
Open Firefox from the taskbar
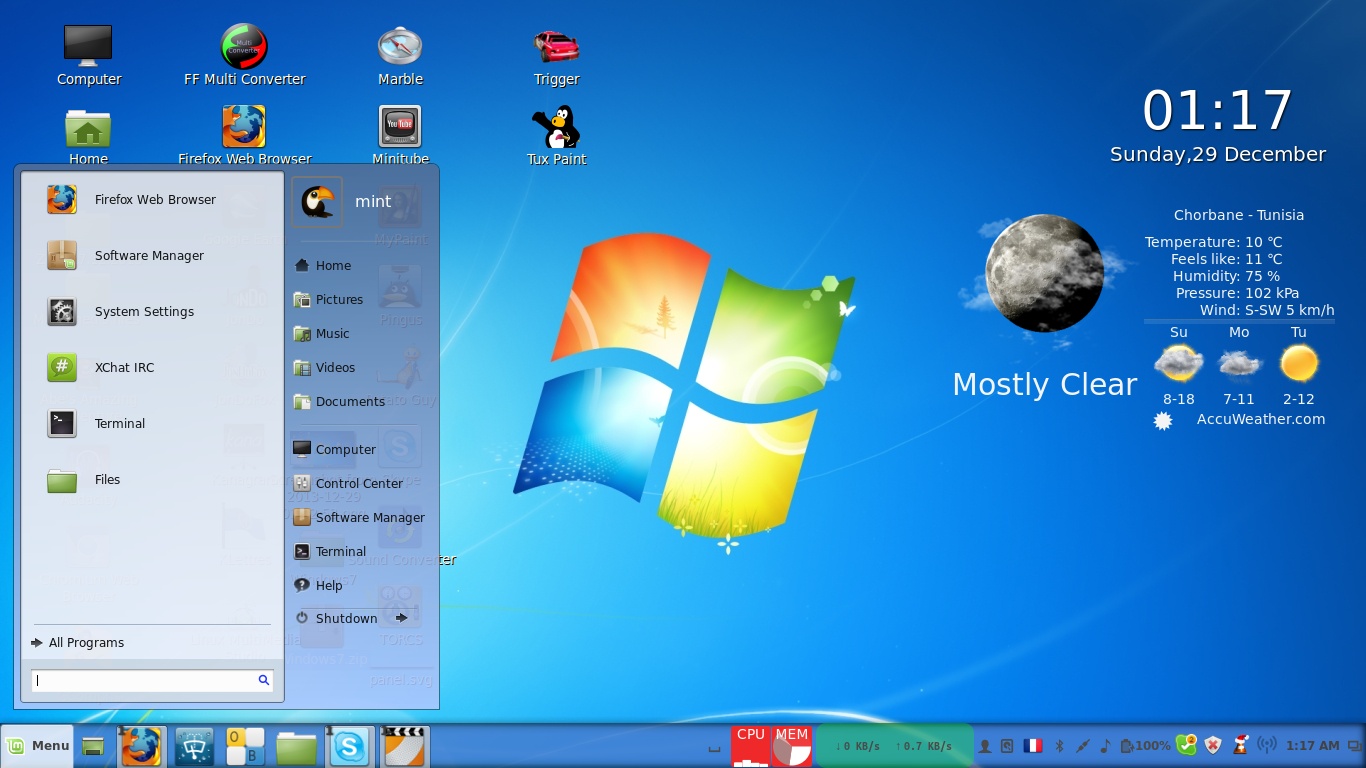[x=141, y=746]
